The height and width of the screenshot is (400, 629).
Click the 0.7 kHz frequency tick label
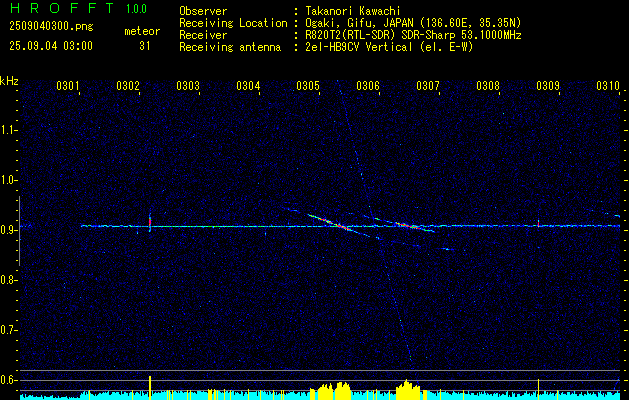coord(7,330)
